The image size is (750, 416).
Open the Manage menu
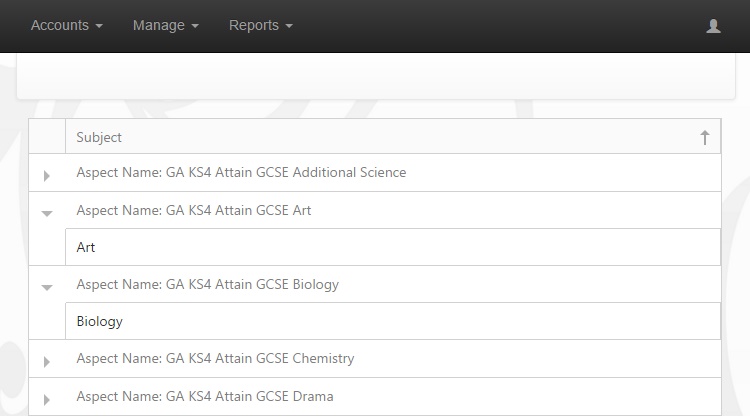[x=165, y=25]
